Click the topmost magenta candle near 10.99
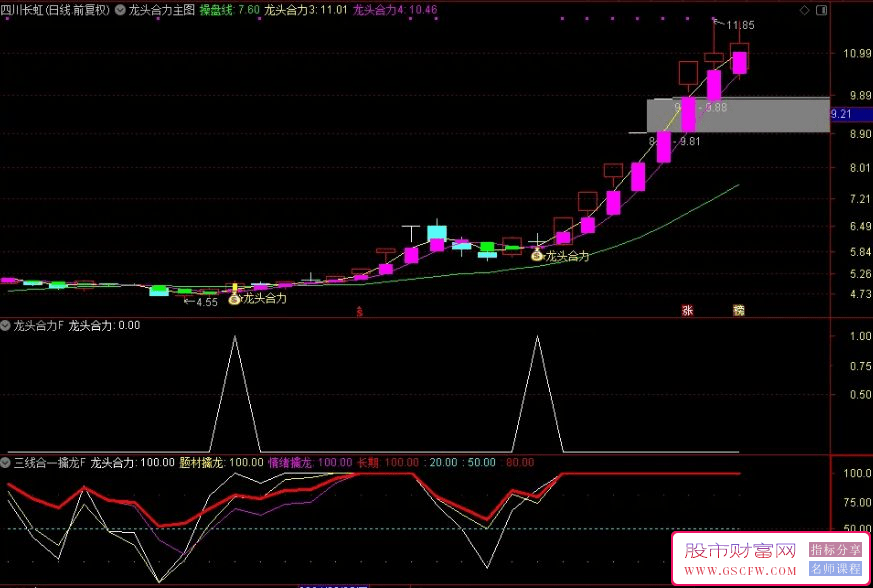 pyautogui.click(x=739, y=63)
